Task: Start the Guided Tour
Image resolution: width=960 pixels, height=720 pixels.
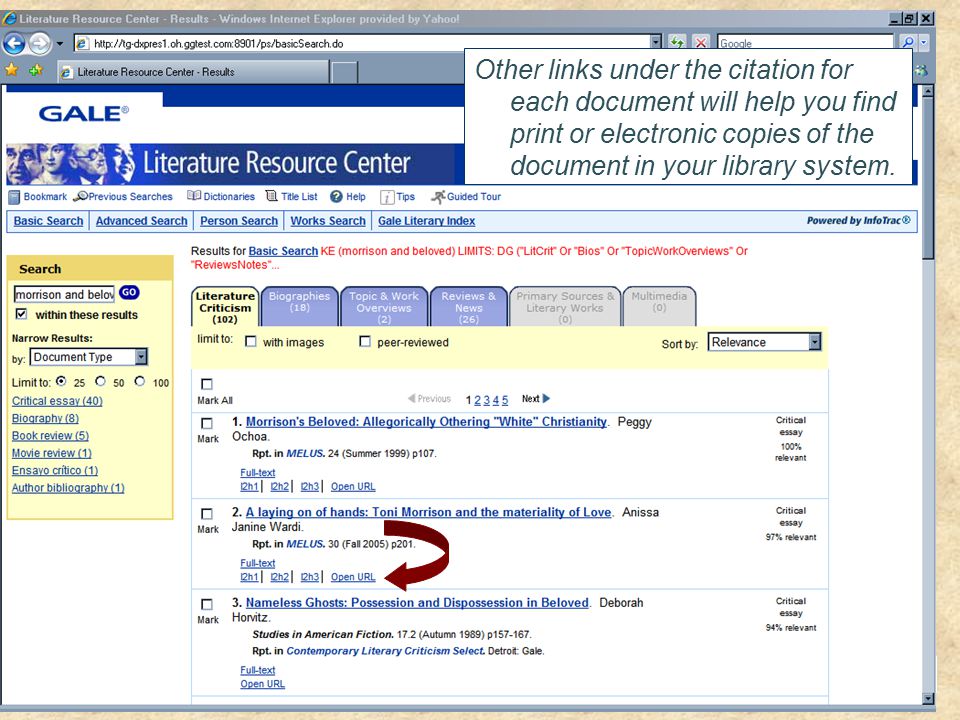Action: [x=465, y=197]
